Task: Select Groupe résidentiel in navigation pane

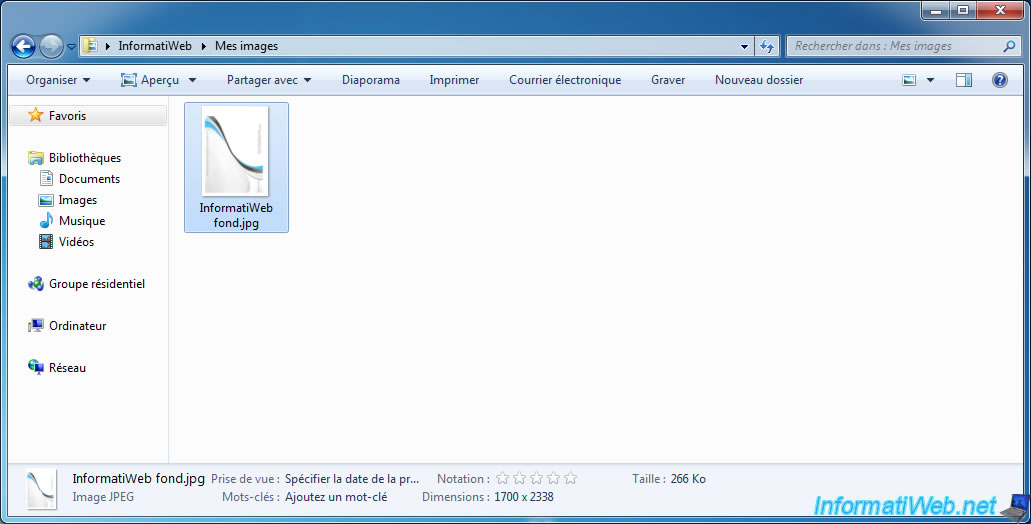Action: click(96, 284)
